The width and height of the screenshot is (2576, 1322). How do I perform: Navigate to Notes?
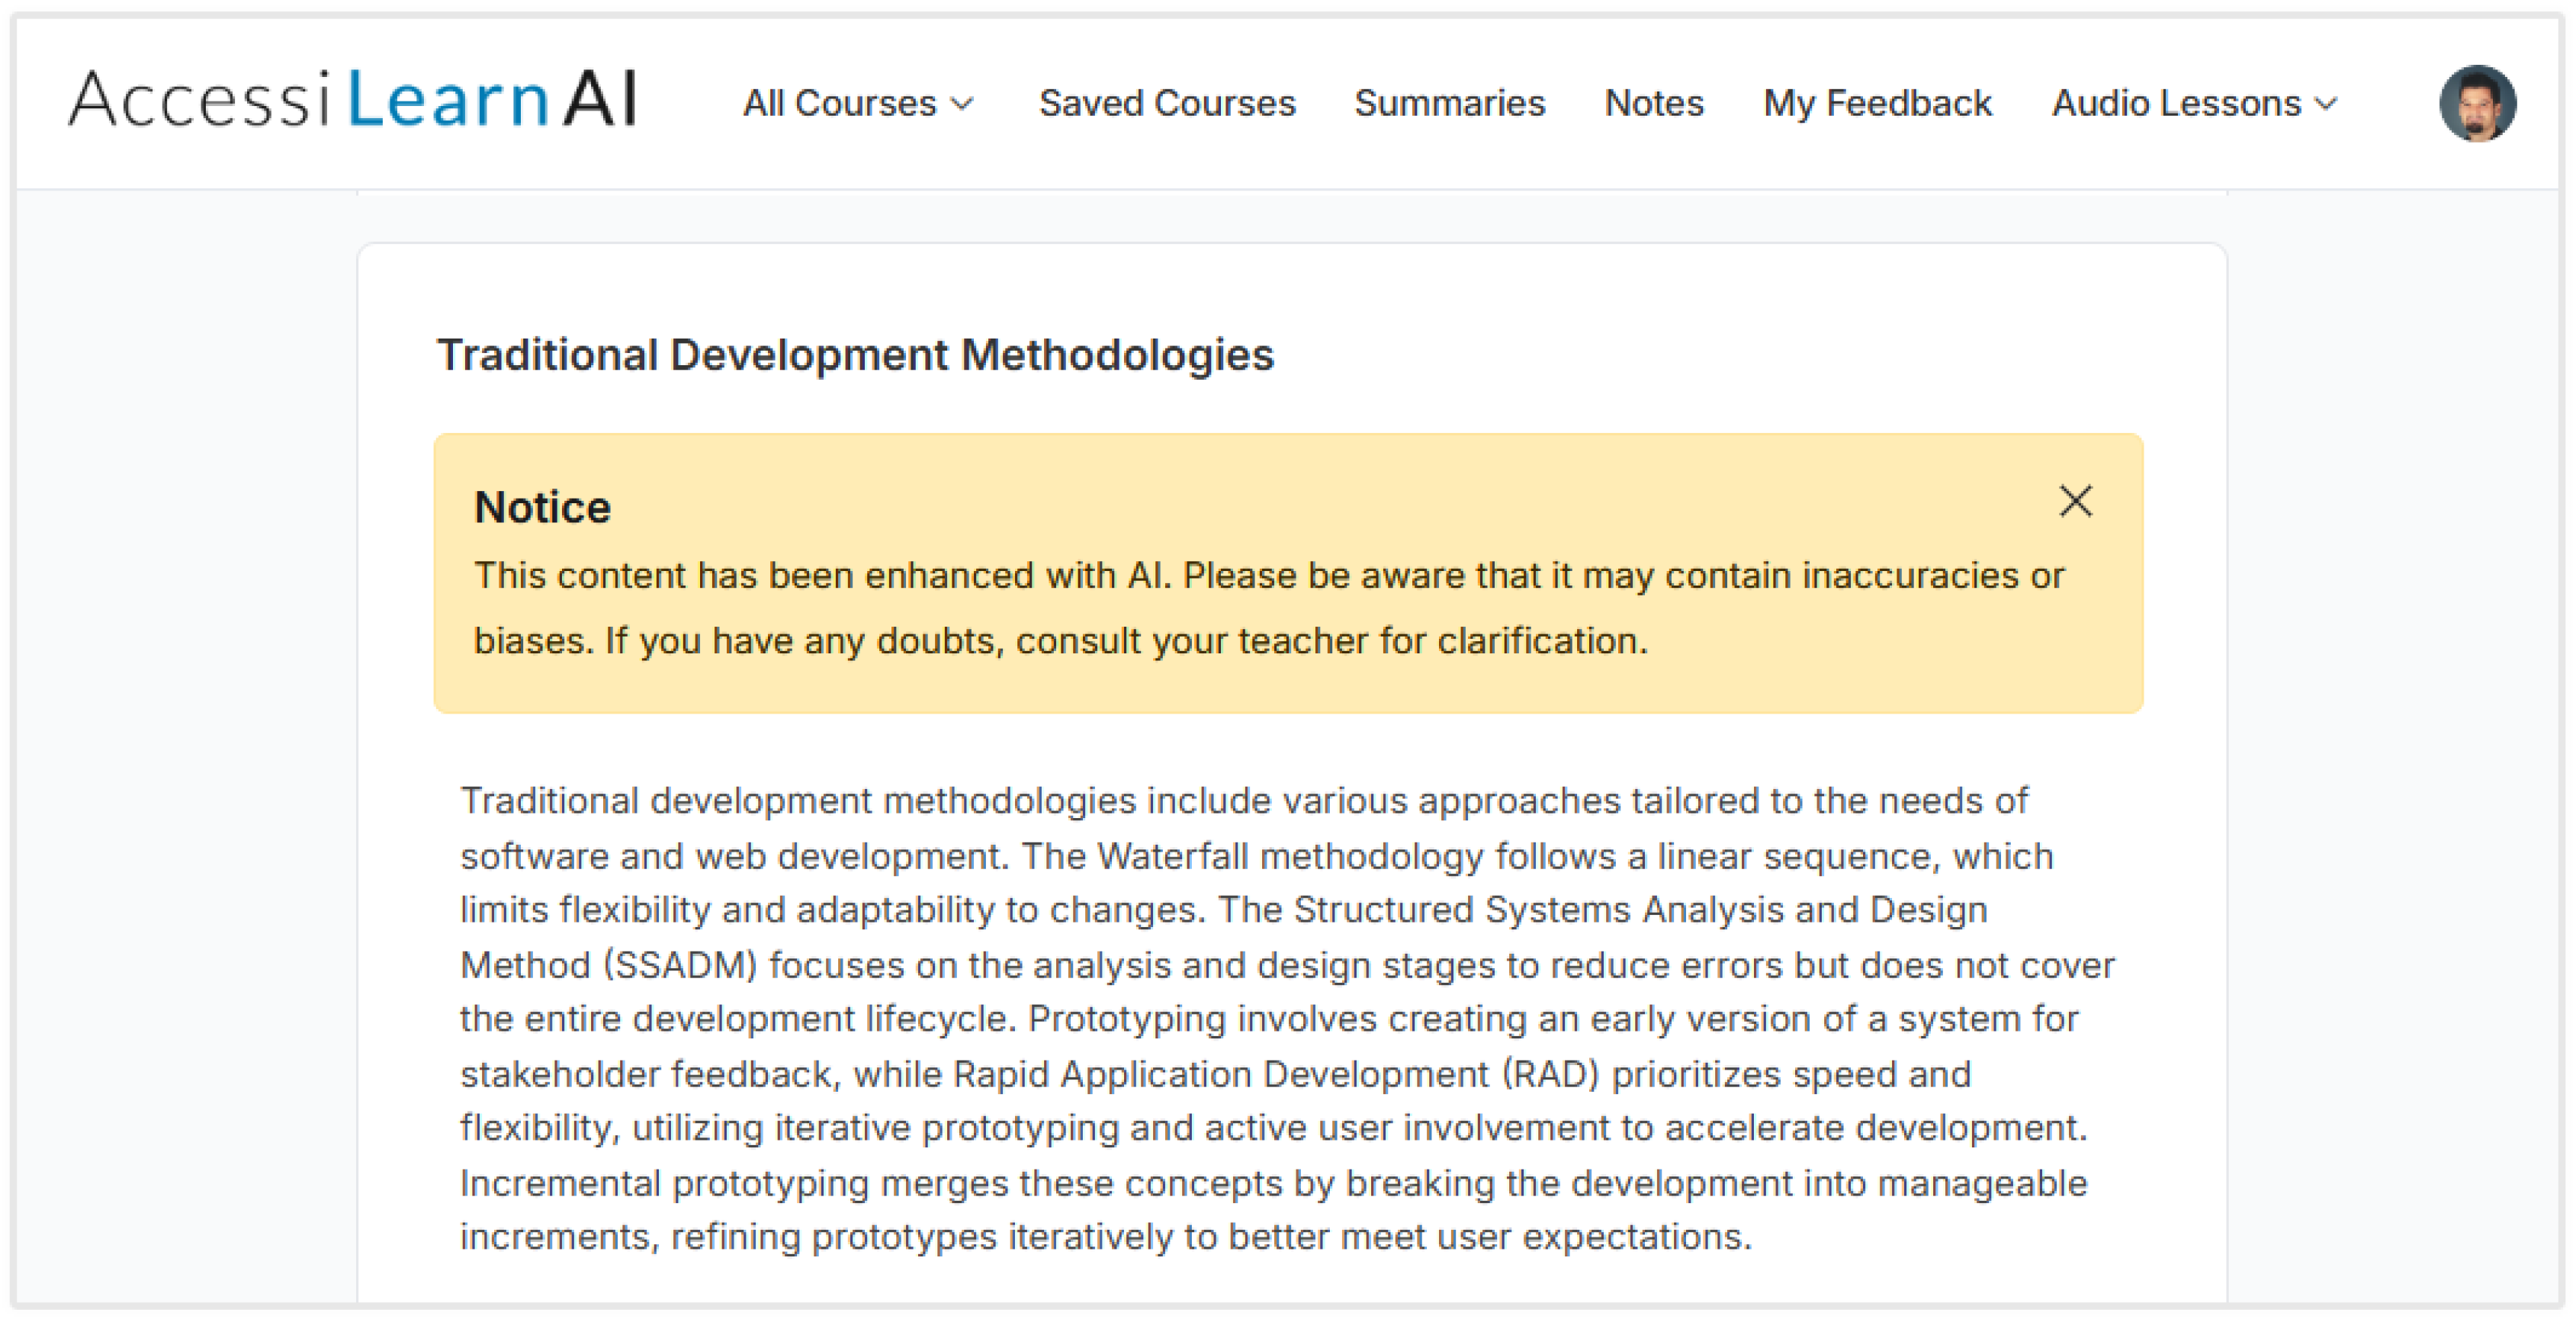click(x=1654, y=104)
